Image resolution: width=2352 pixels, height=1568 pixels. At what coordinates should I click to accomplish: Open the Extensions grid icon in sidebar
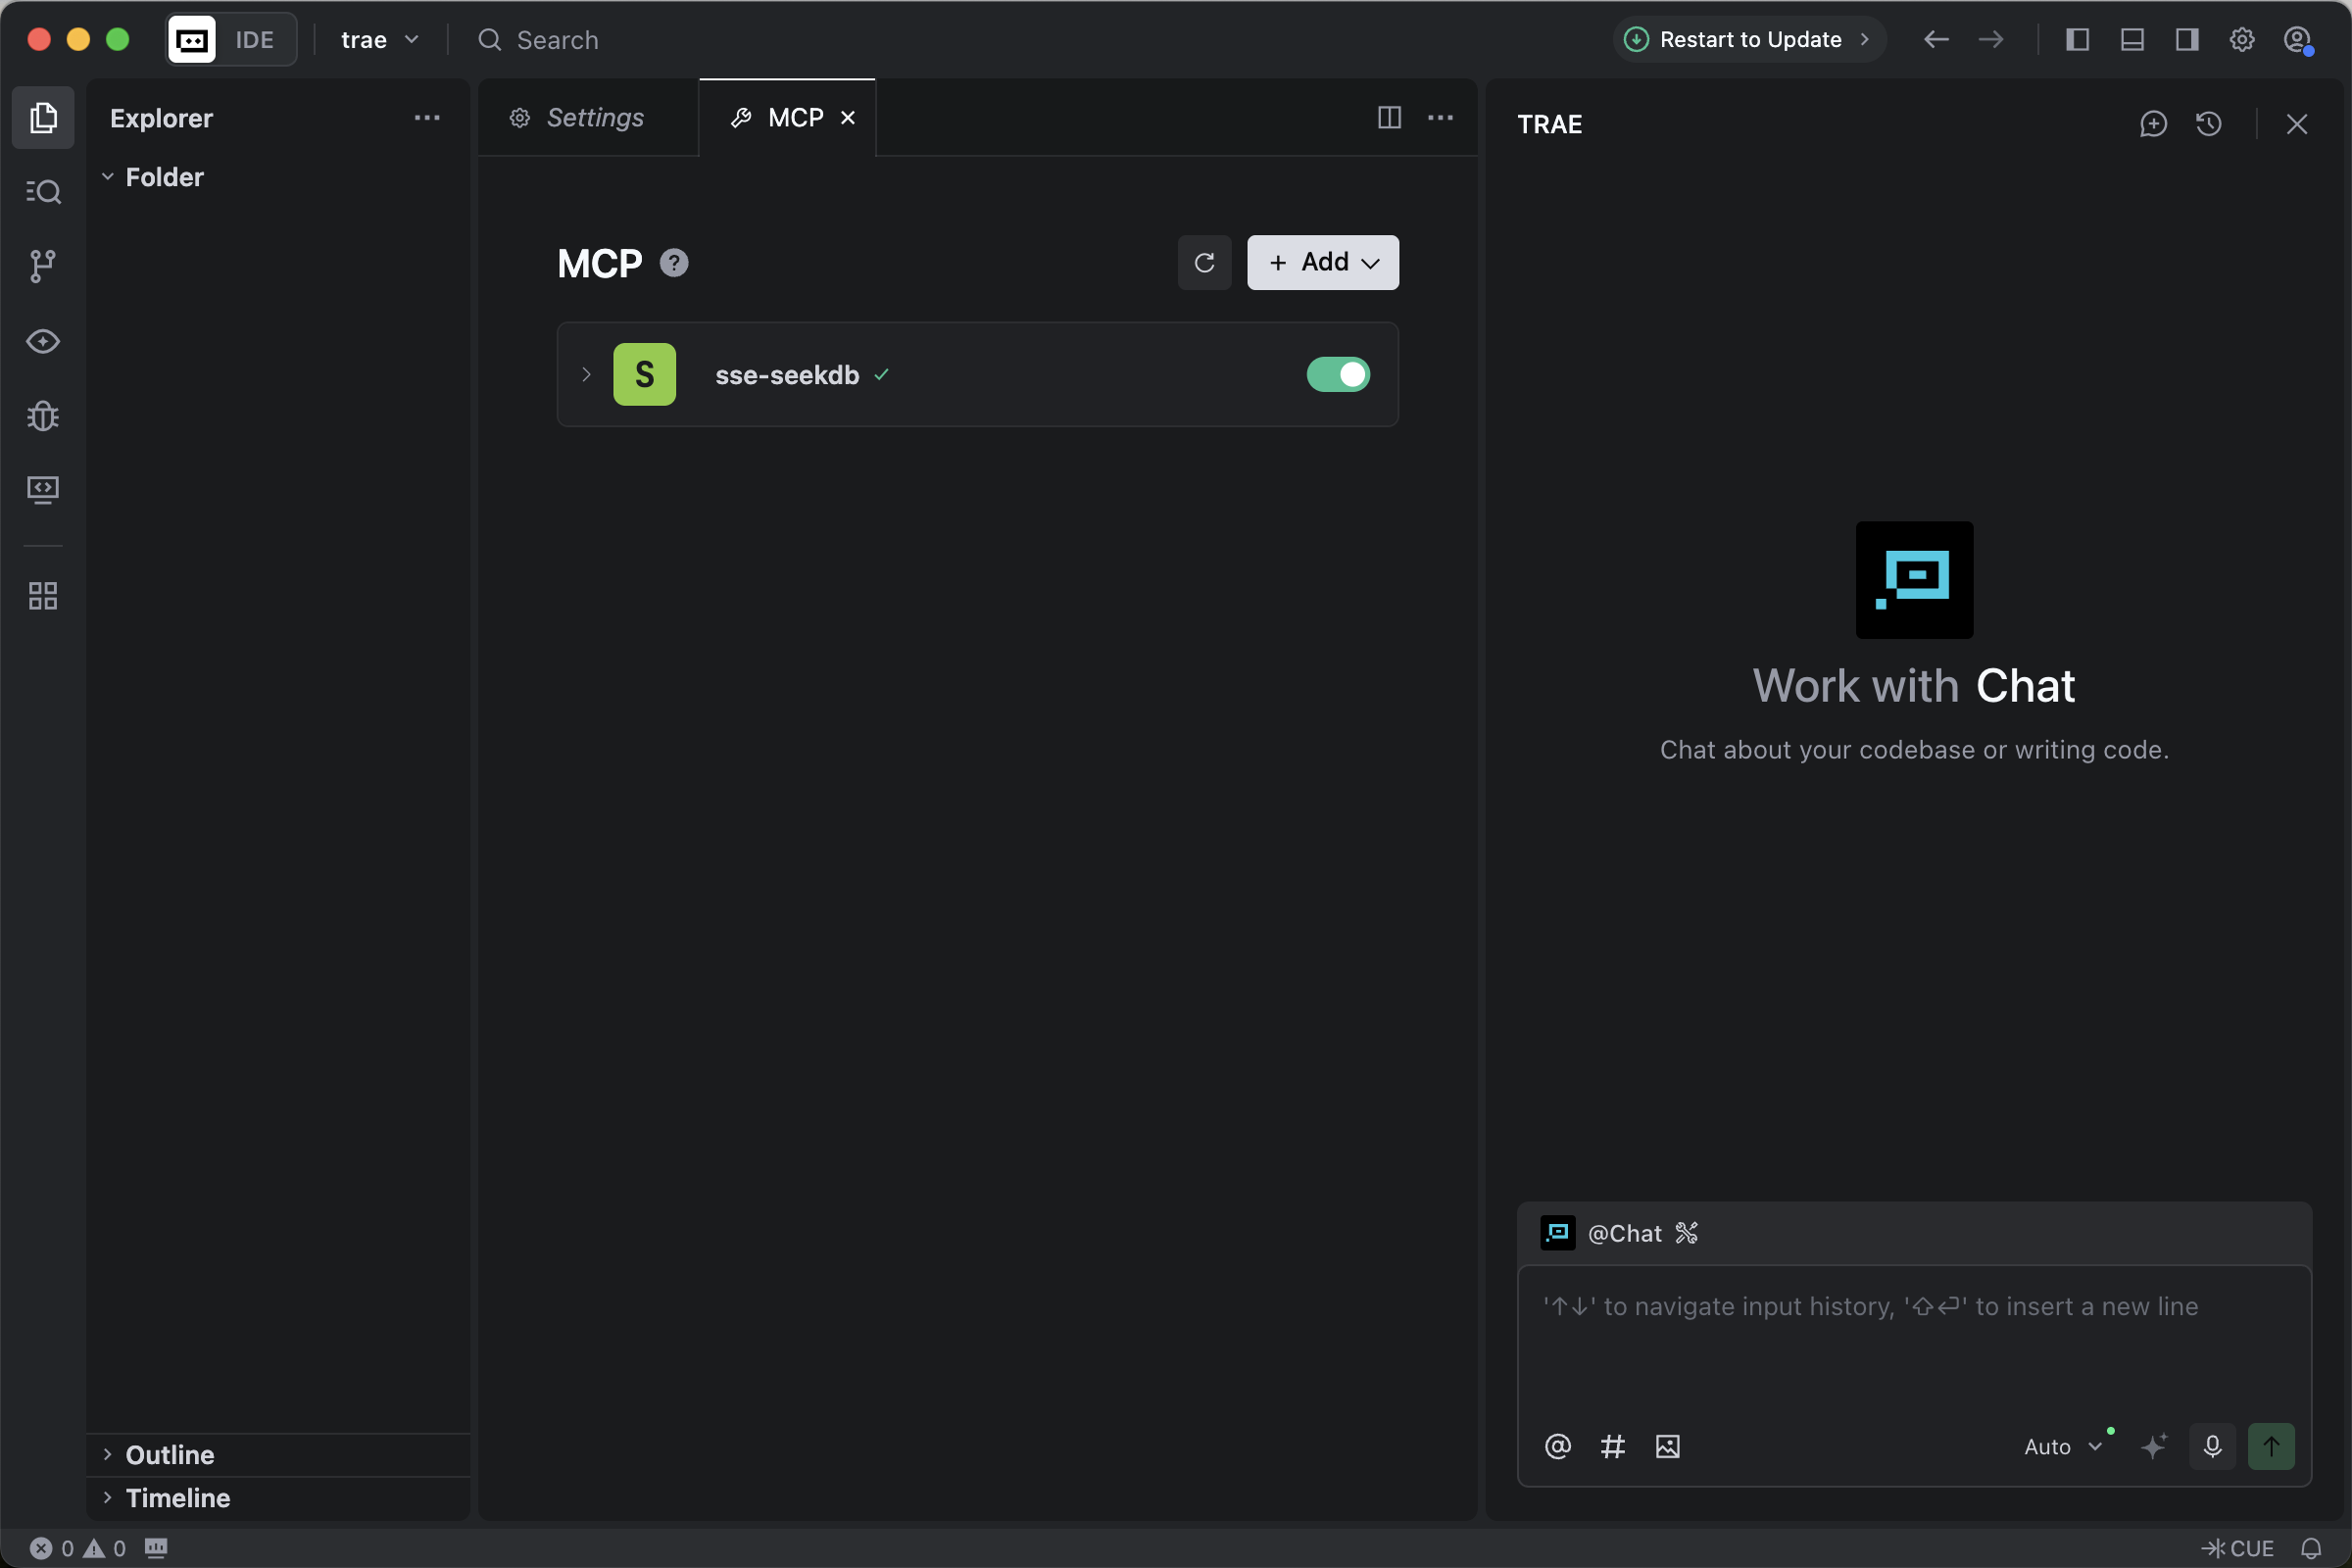tap(43, 596)
